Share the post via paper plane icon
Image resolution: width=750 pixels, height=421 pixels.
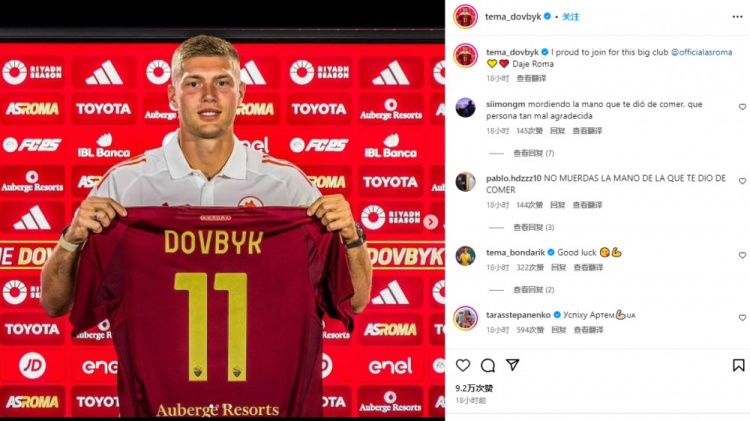(x=513, y=365)
